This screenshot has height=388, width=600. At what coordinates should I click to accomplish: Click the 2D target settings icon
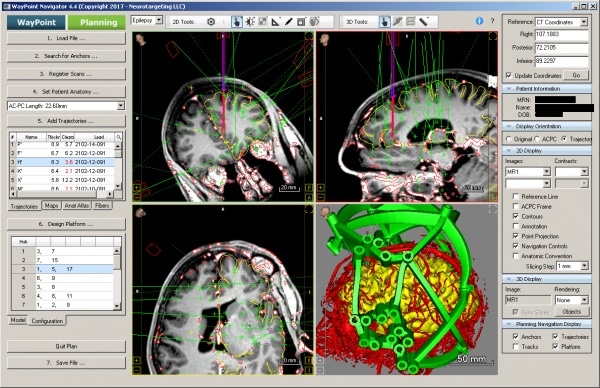[211, 22]
